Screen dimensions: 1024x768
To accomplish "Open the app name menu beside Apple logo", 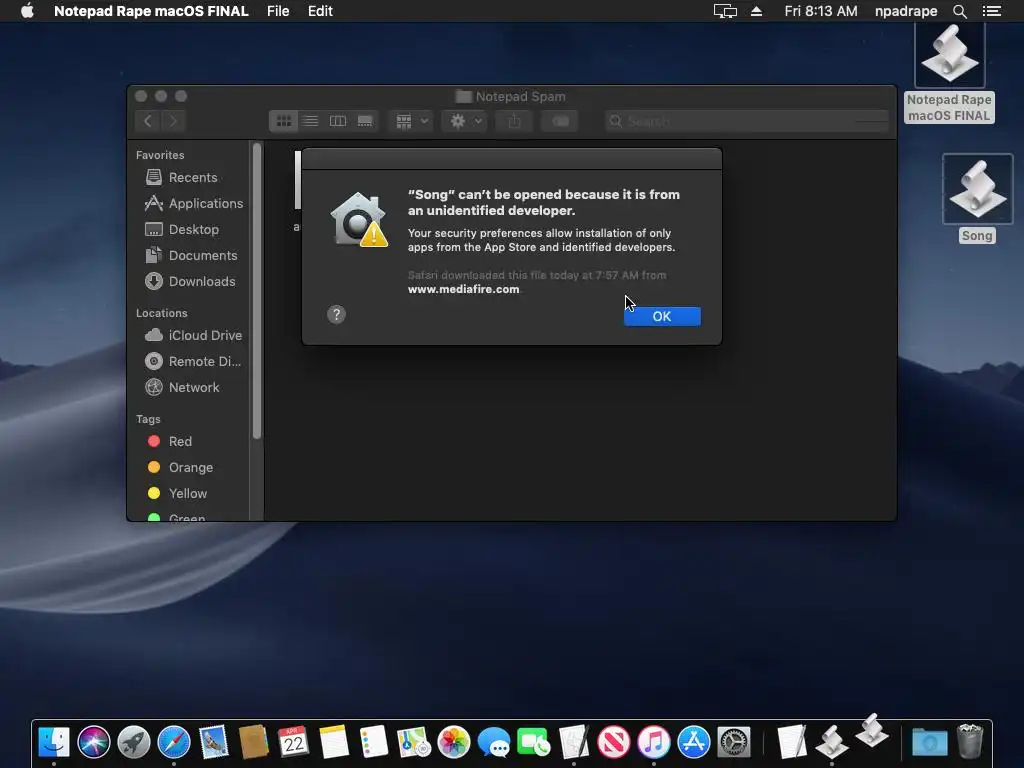I will click(151, 11).
